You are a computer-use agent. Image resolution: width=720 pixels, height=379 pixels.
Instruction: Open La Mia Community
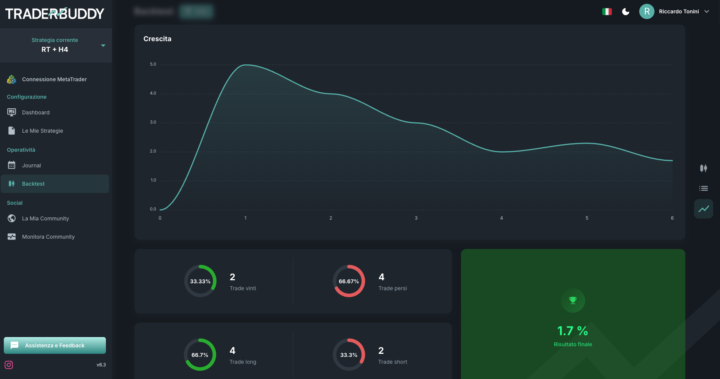45,219
